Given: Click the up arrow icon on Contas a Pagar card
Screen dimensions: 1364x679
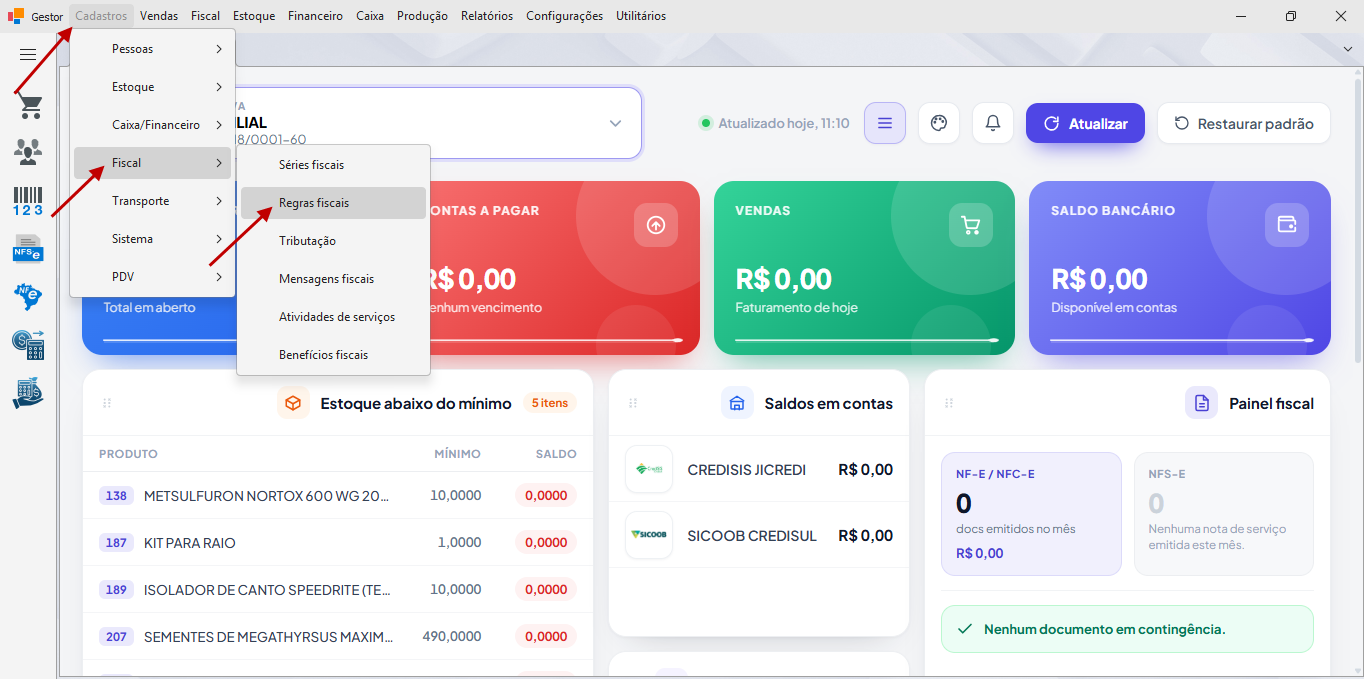Looking at the screenshot, I should (656, 225).
